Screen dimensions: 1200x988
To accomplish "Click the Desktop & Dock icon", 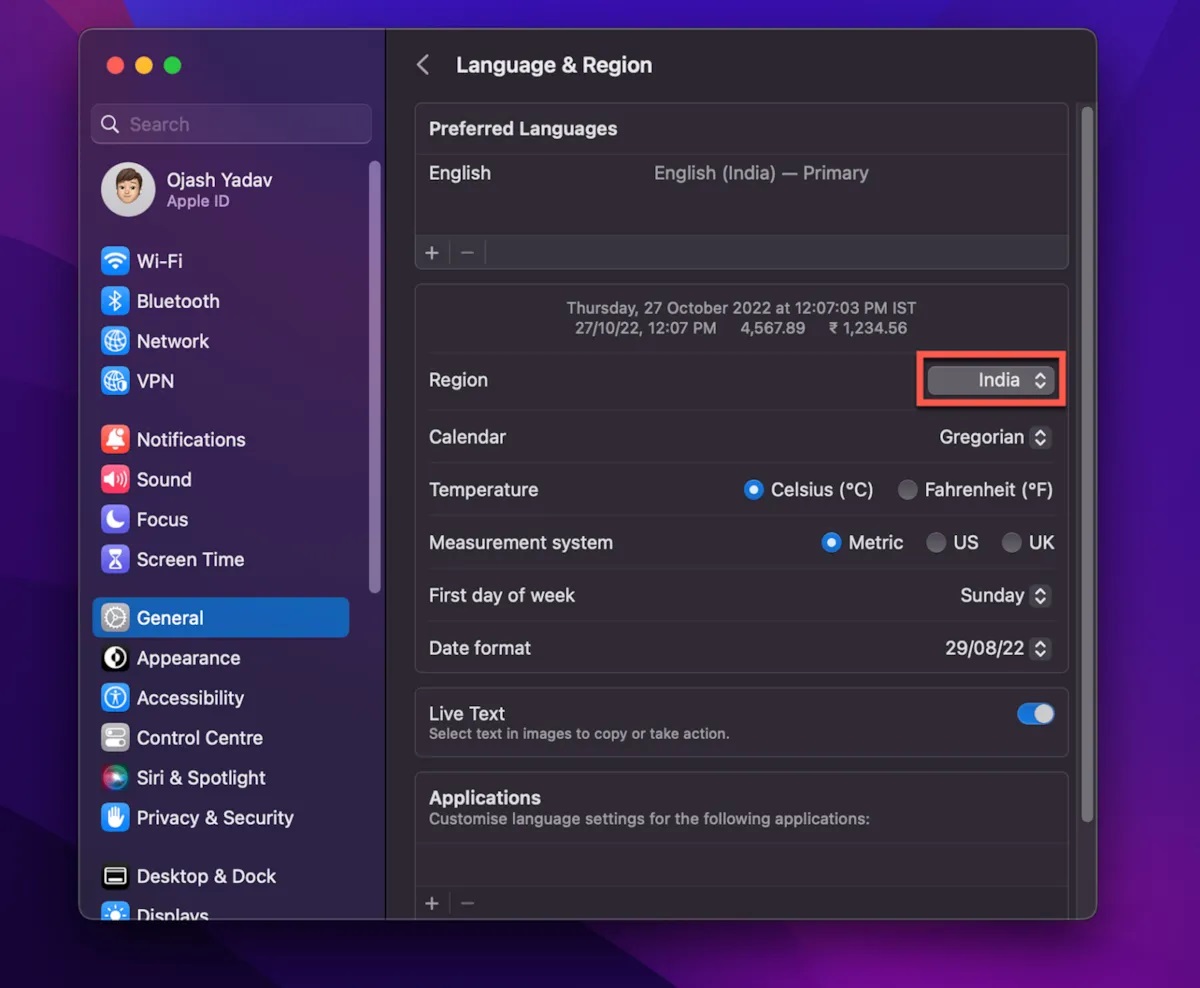I will pyautogui.click(x=115, y=876).
